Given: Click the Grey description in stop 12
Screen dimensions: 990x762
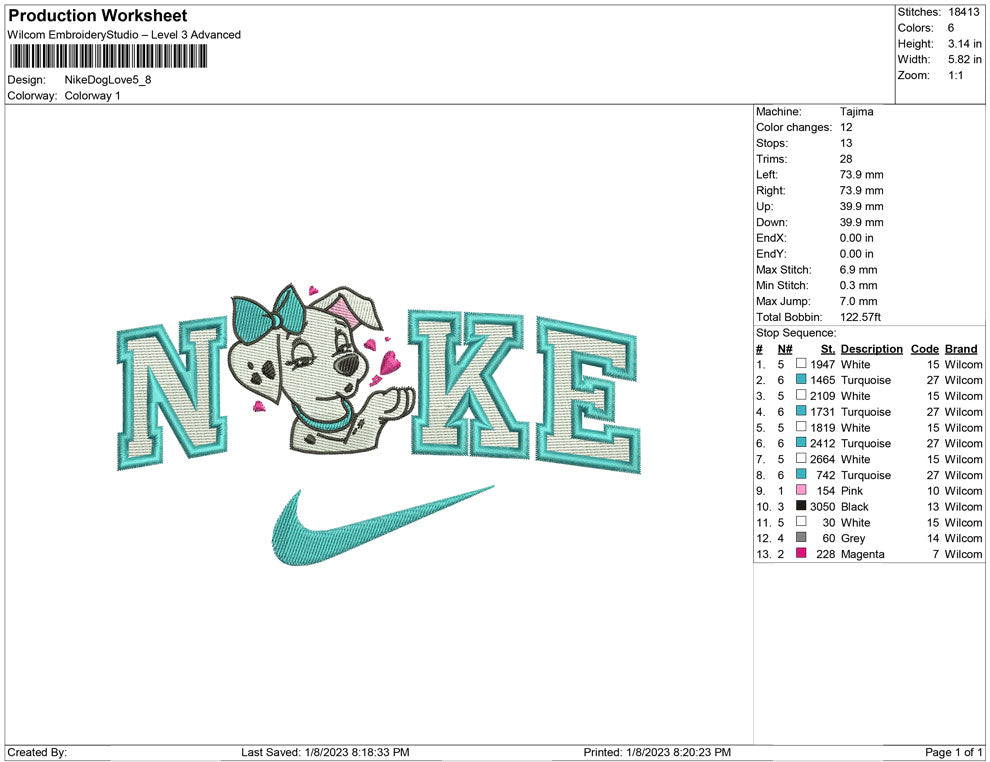Looking at the screenshot, I should click(853, 538).
